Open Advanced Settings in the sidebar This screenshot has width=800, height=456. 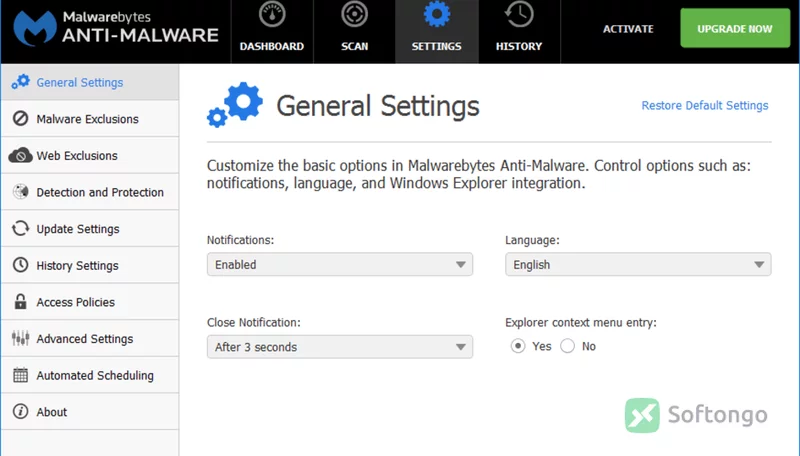(x=90, y=339)
